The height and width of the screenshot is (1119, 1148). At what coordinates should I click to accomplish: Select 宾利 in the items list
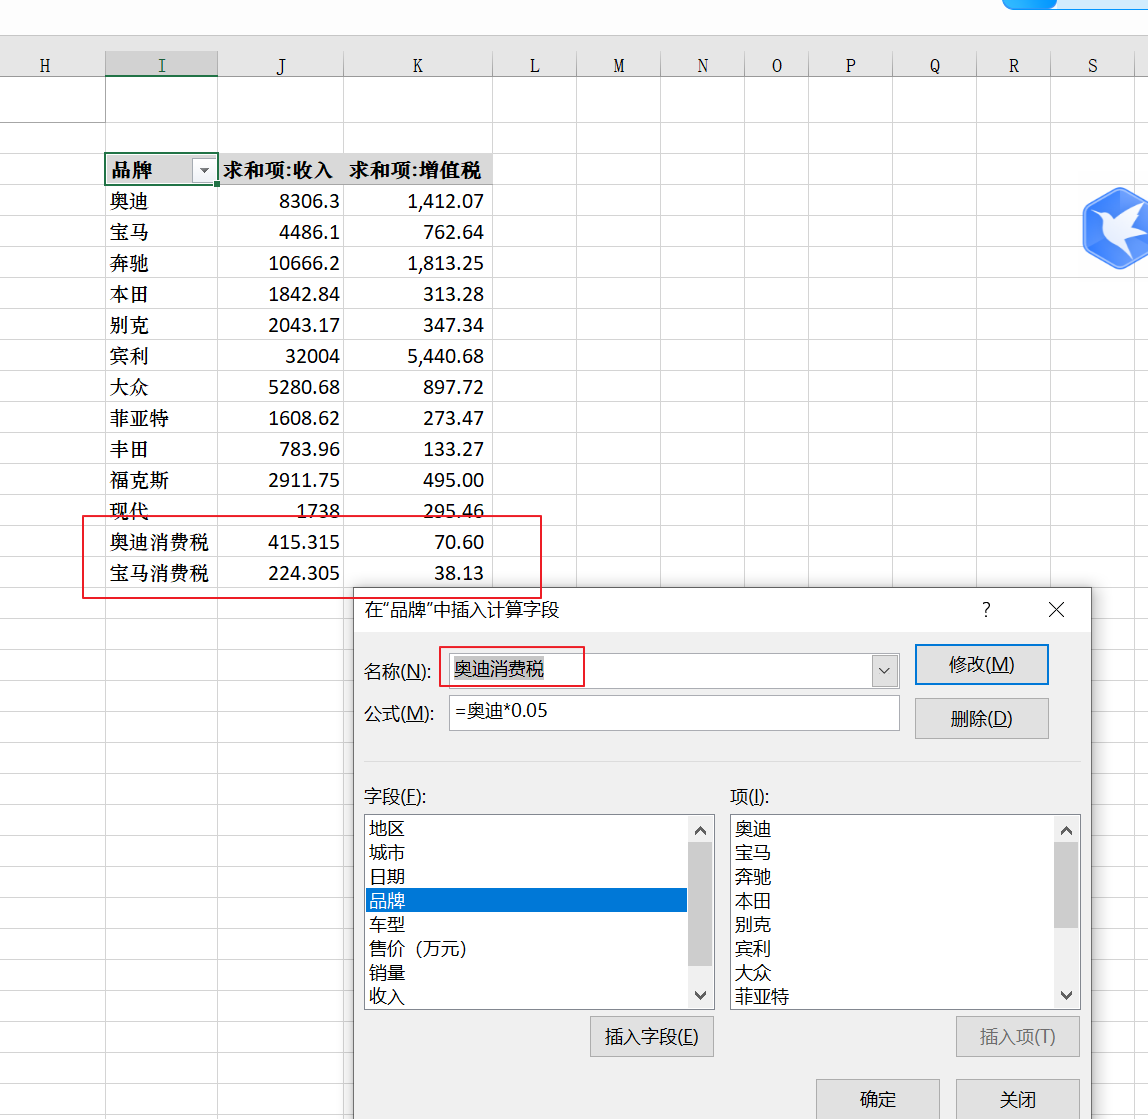[x=892, y=948]
